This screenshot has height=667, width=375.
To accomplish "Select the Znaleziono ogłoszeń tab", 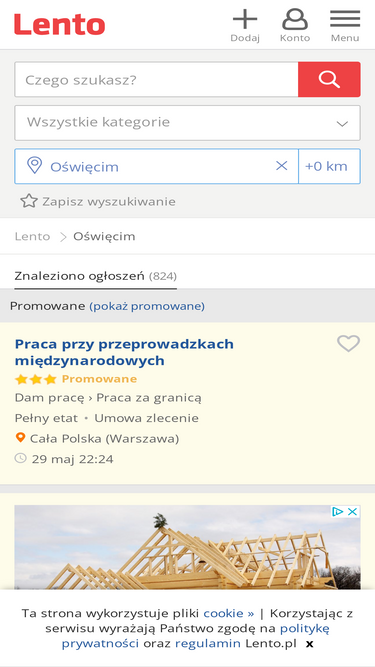I will (x=96, y=276).
